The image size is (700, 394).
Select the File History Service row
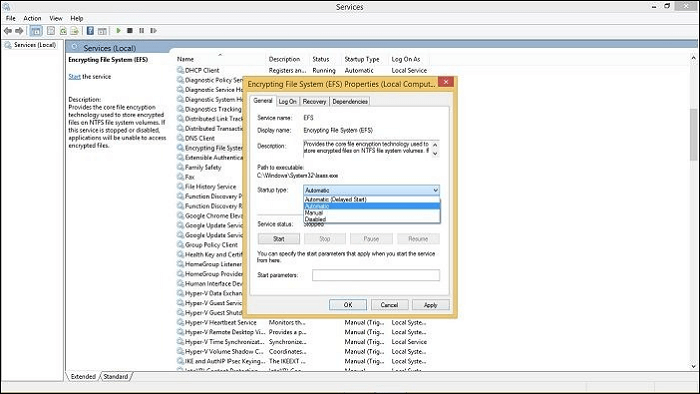tap(211, 187)
